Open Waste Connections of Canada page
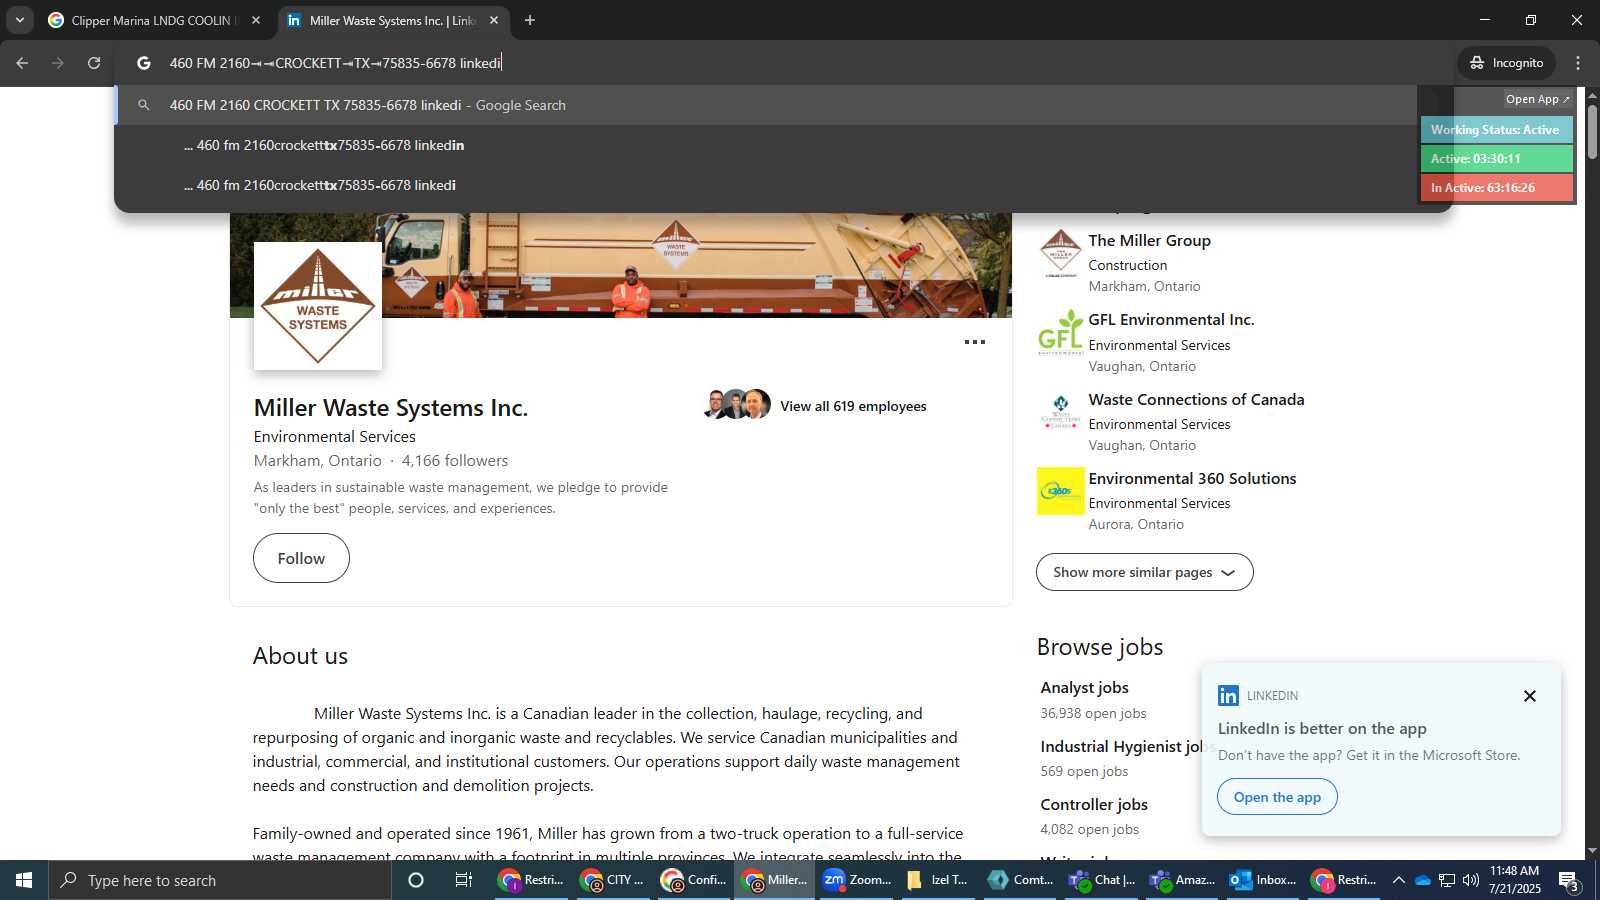 coord(1196,400)
